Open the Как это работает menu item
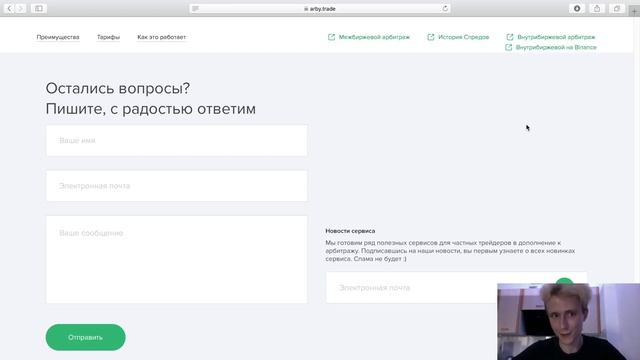This screenshot has height=360, width=640. 161,37
